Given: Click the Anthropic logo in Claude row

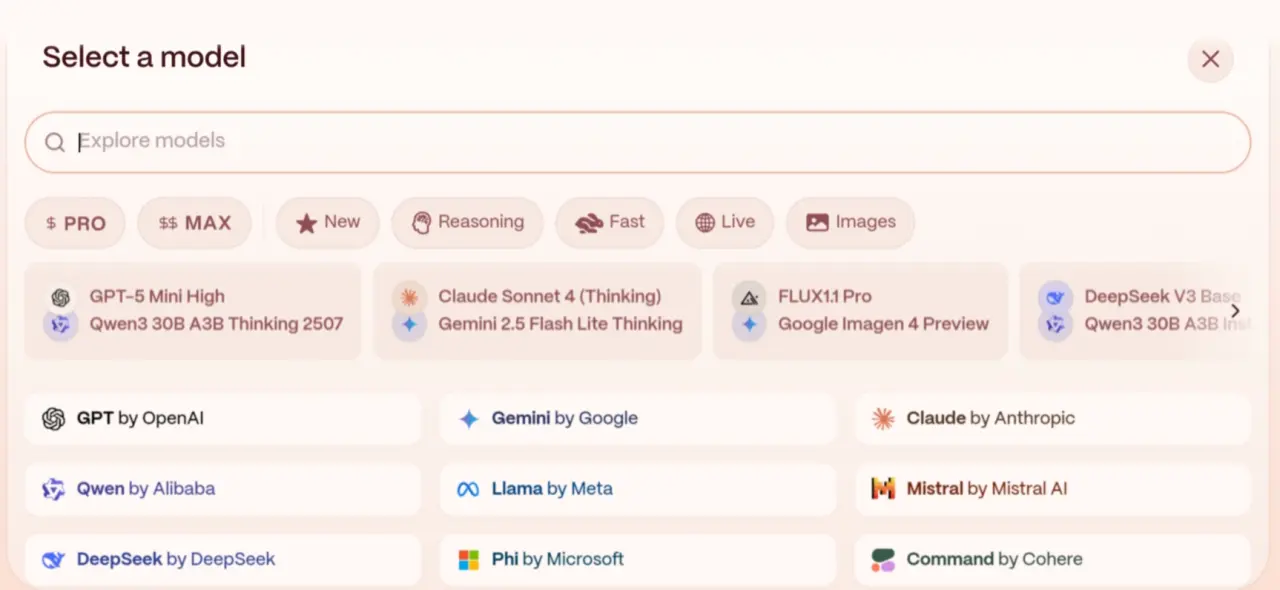Looking at the screenshot, I should point(882,419).
